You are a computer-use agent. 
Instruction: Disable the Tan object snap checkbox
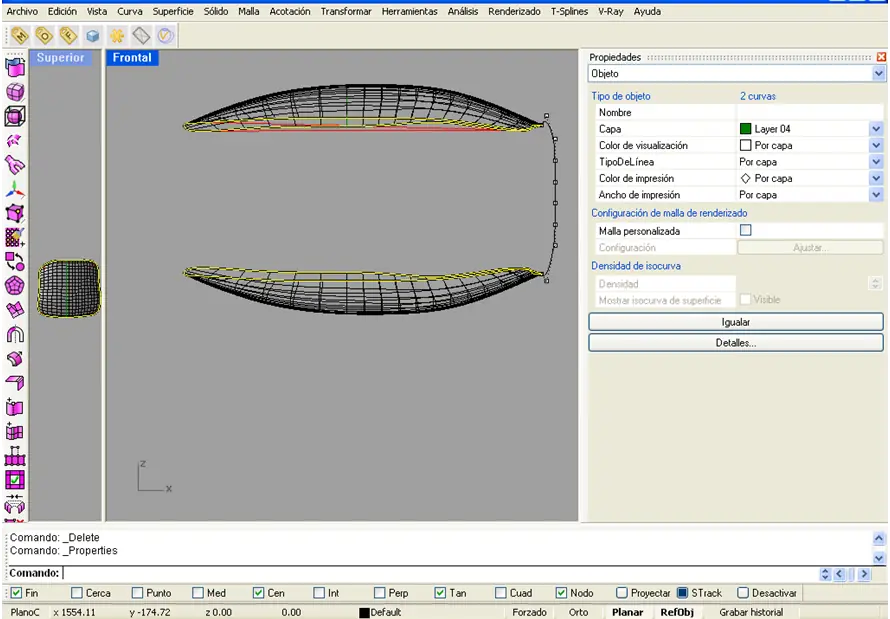440,593
